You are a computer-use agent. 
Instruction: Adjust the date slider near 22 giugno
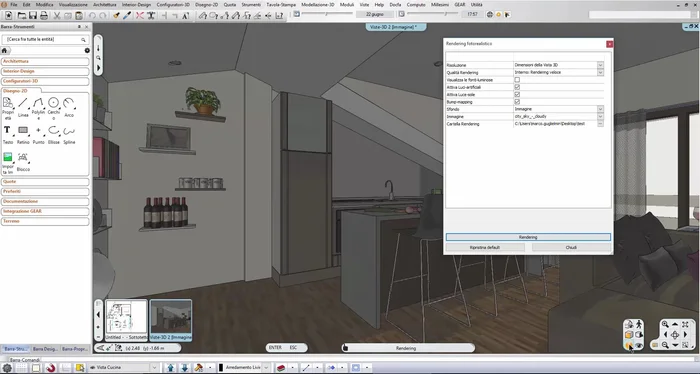326,14
